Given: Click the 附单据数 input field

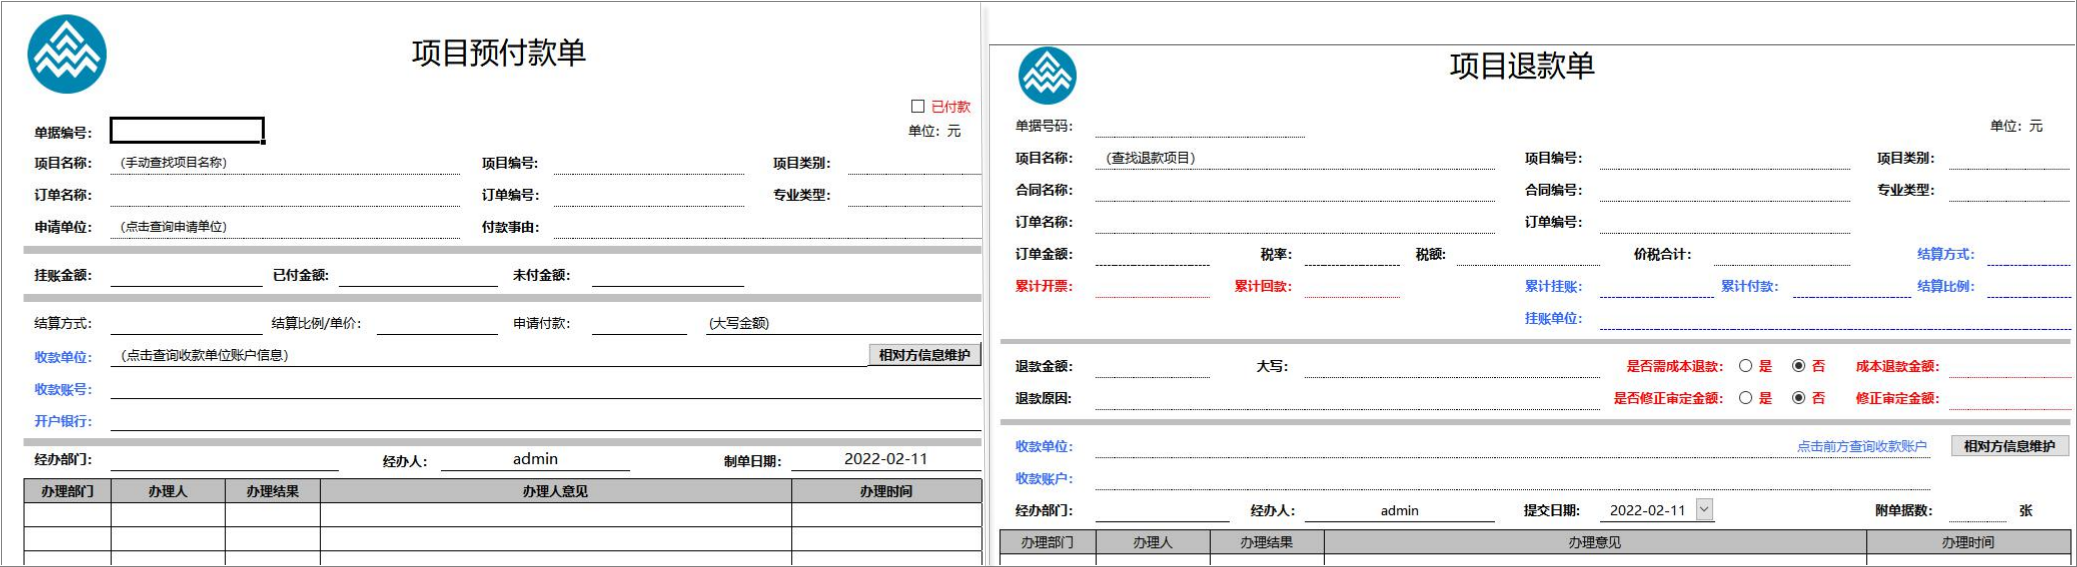Looking at the screenshot, I should point(1978,510).
